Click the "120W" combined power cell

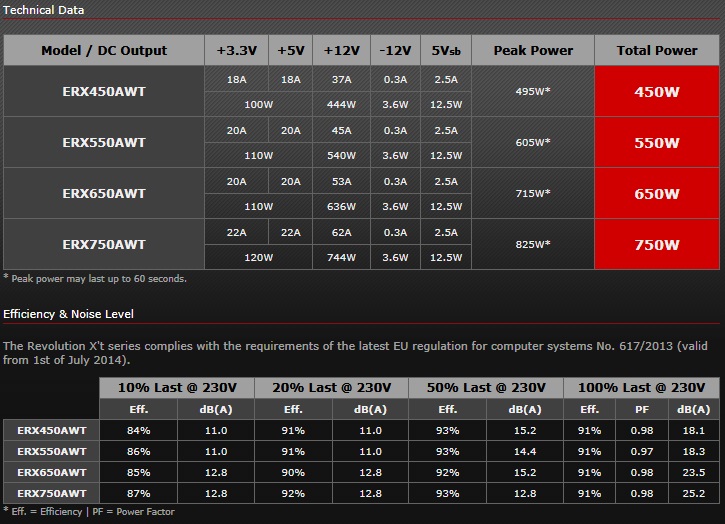pyautogui.click(x=258, y=257)
